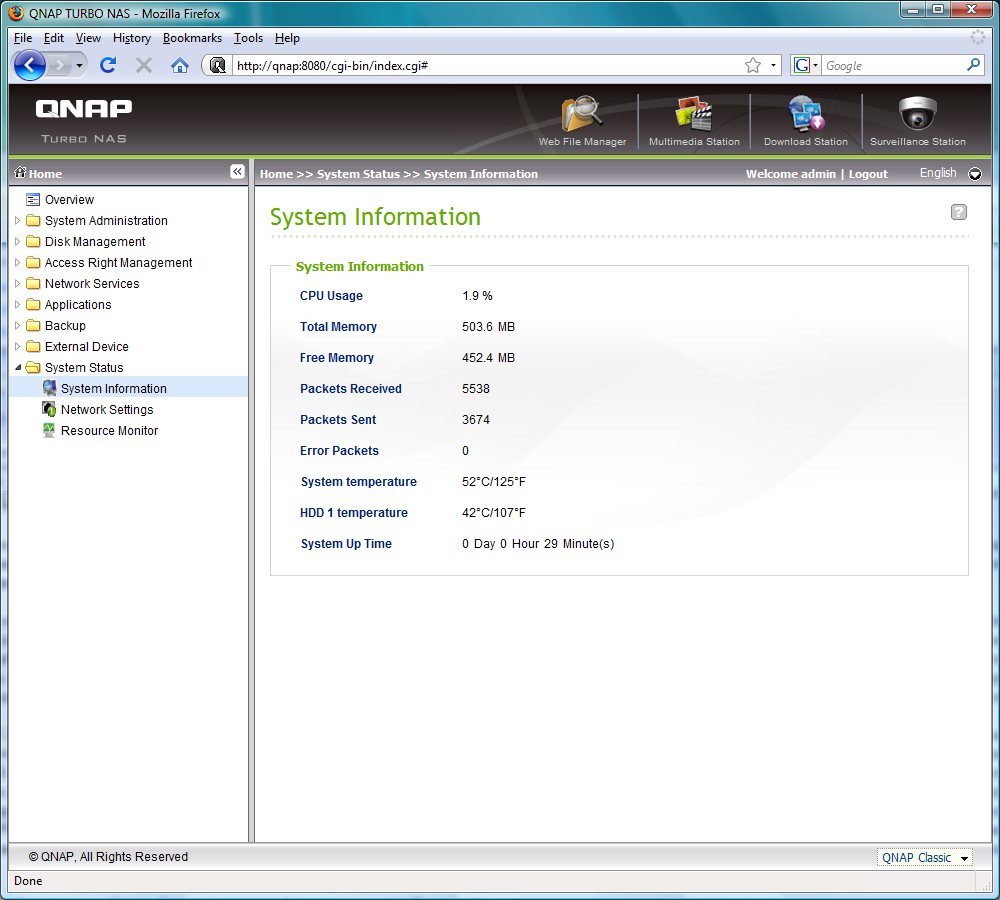Click the Packets Received value 5538
Image resolution: width=1000 pixels, height=900 pixels.
click(476, 388)
